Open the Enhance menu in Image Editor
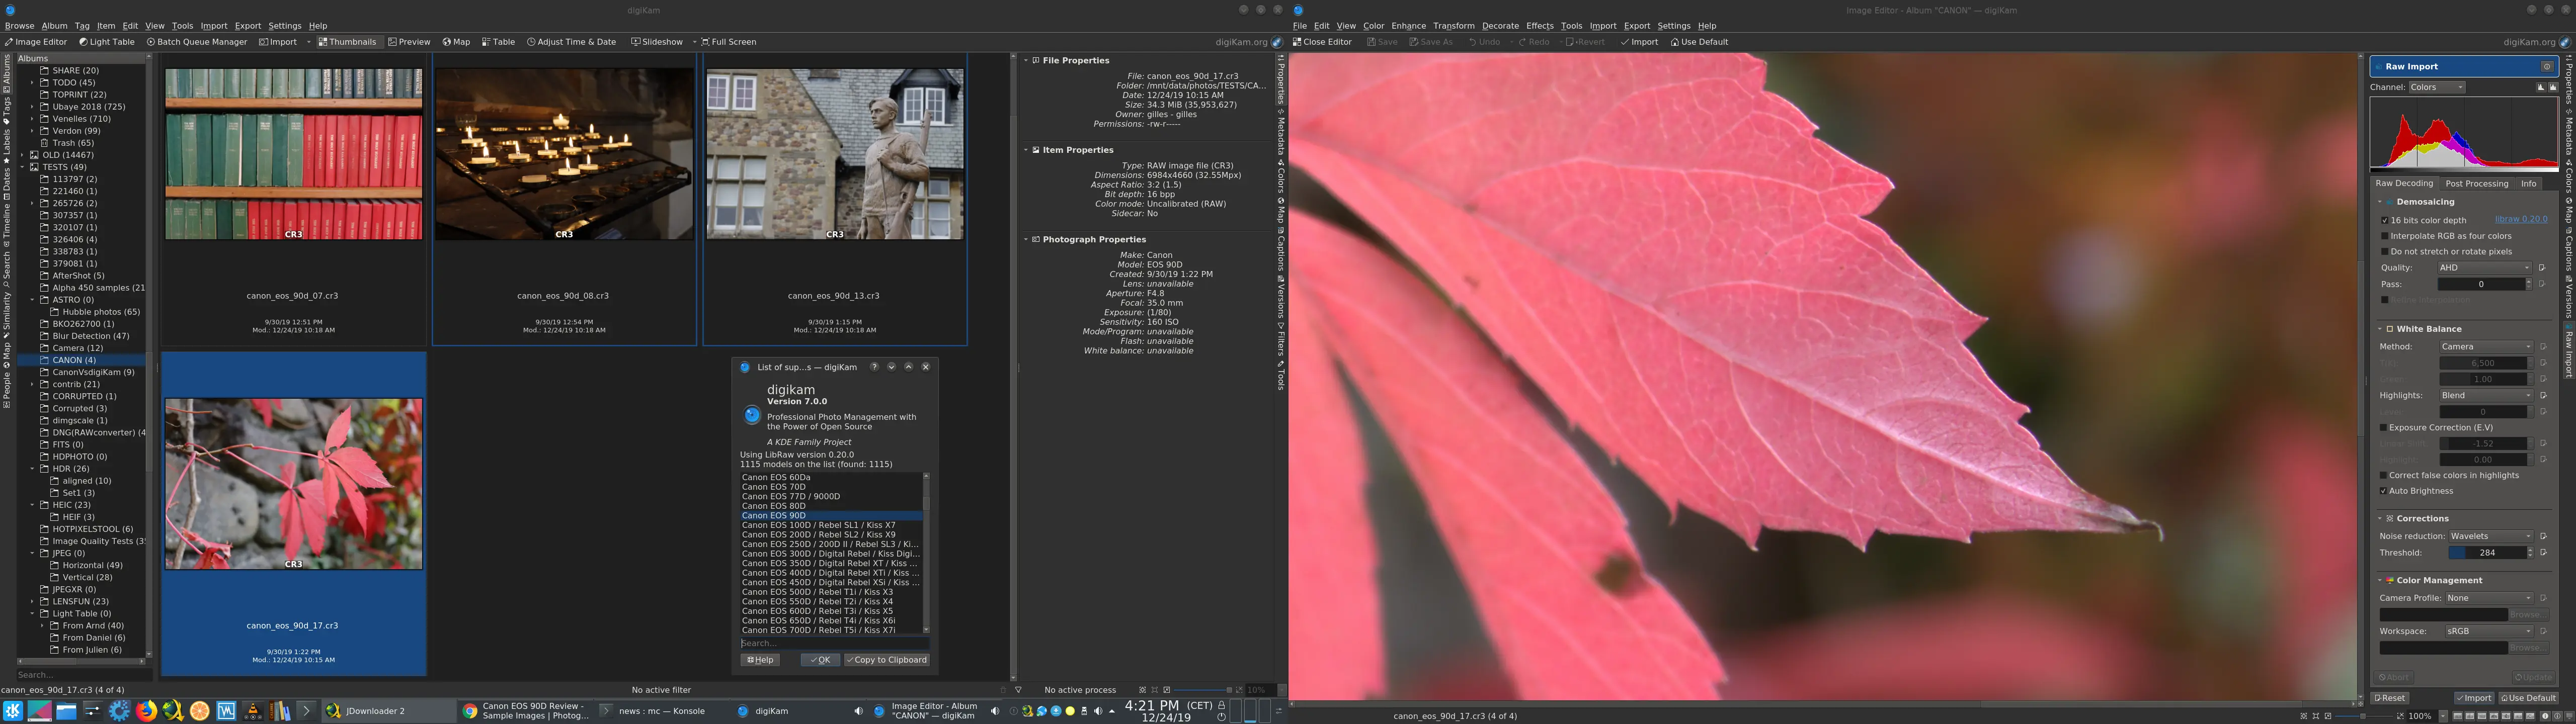This screenshot has height=724, width=2576. pos(1408,25)
